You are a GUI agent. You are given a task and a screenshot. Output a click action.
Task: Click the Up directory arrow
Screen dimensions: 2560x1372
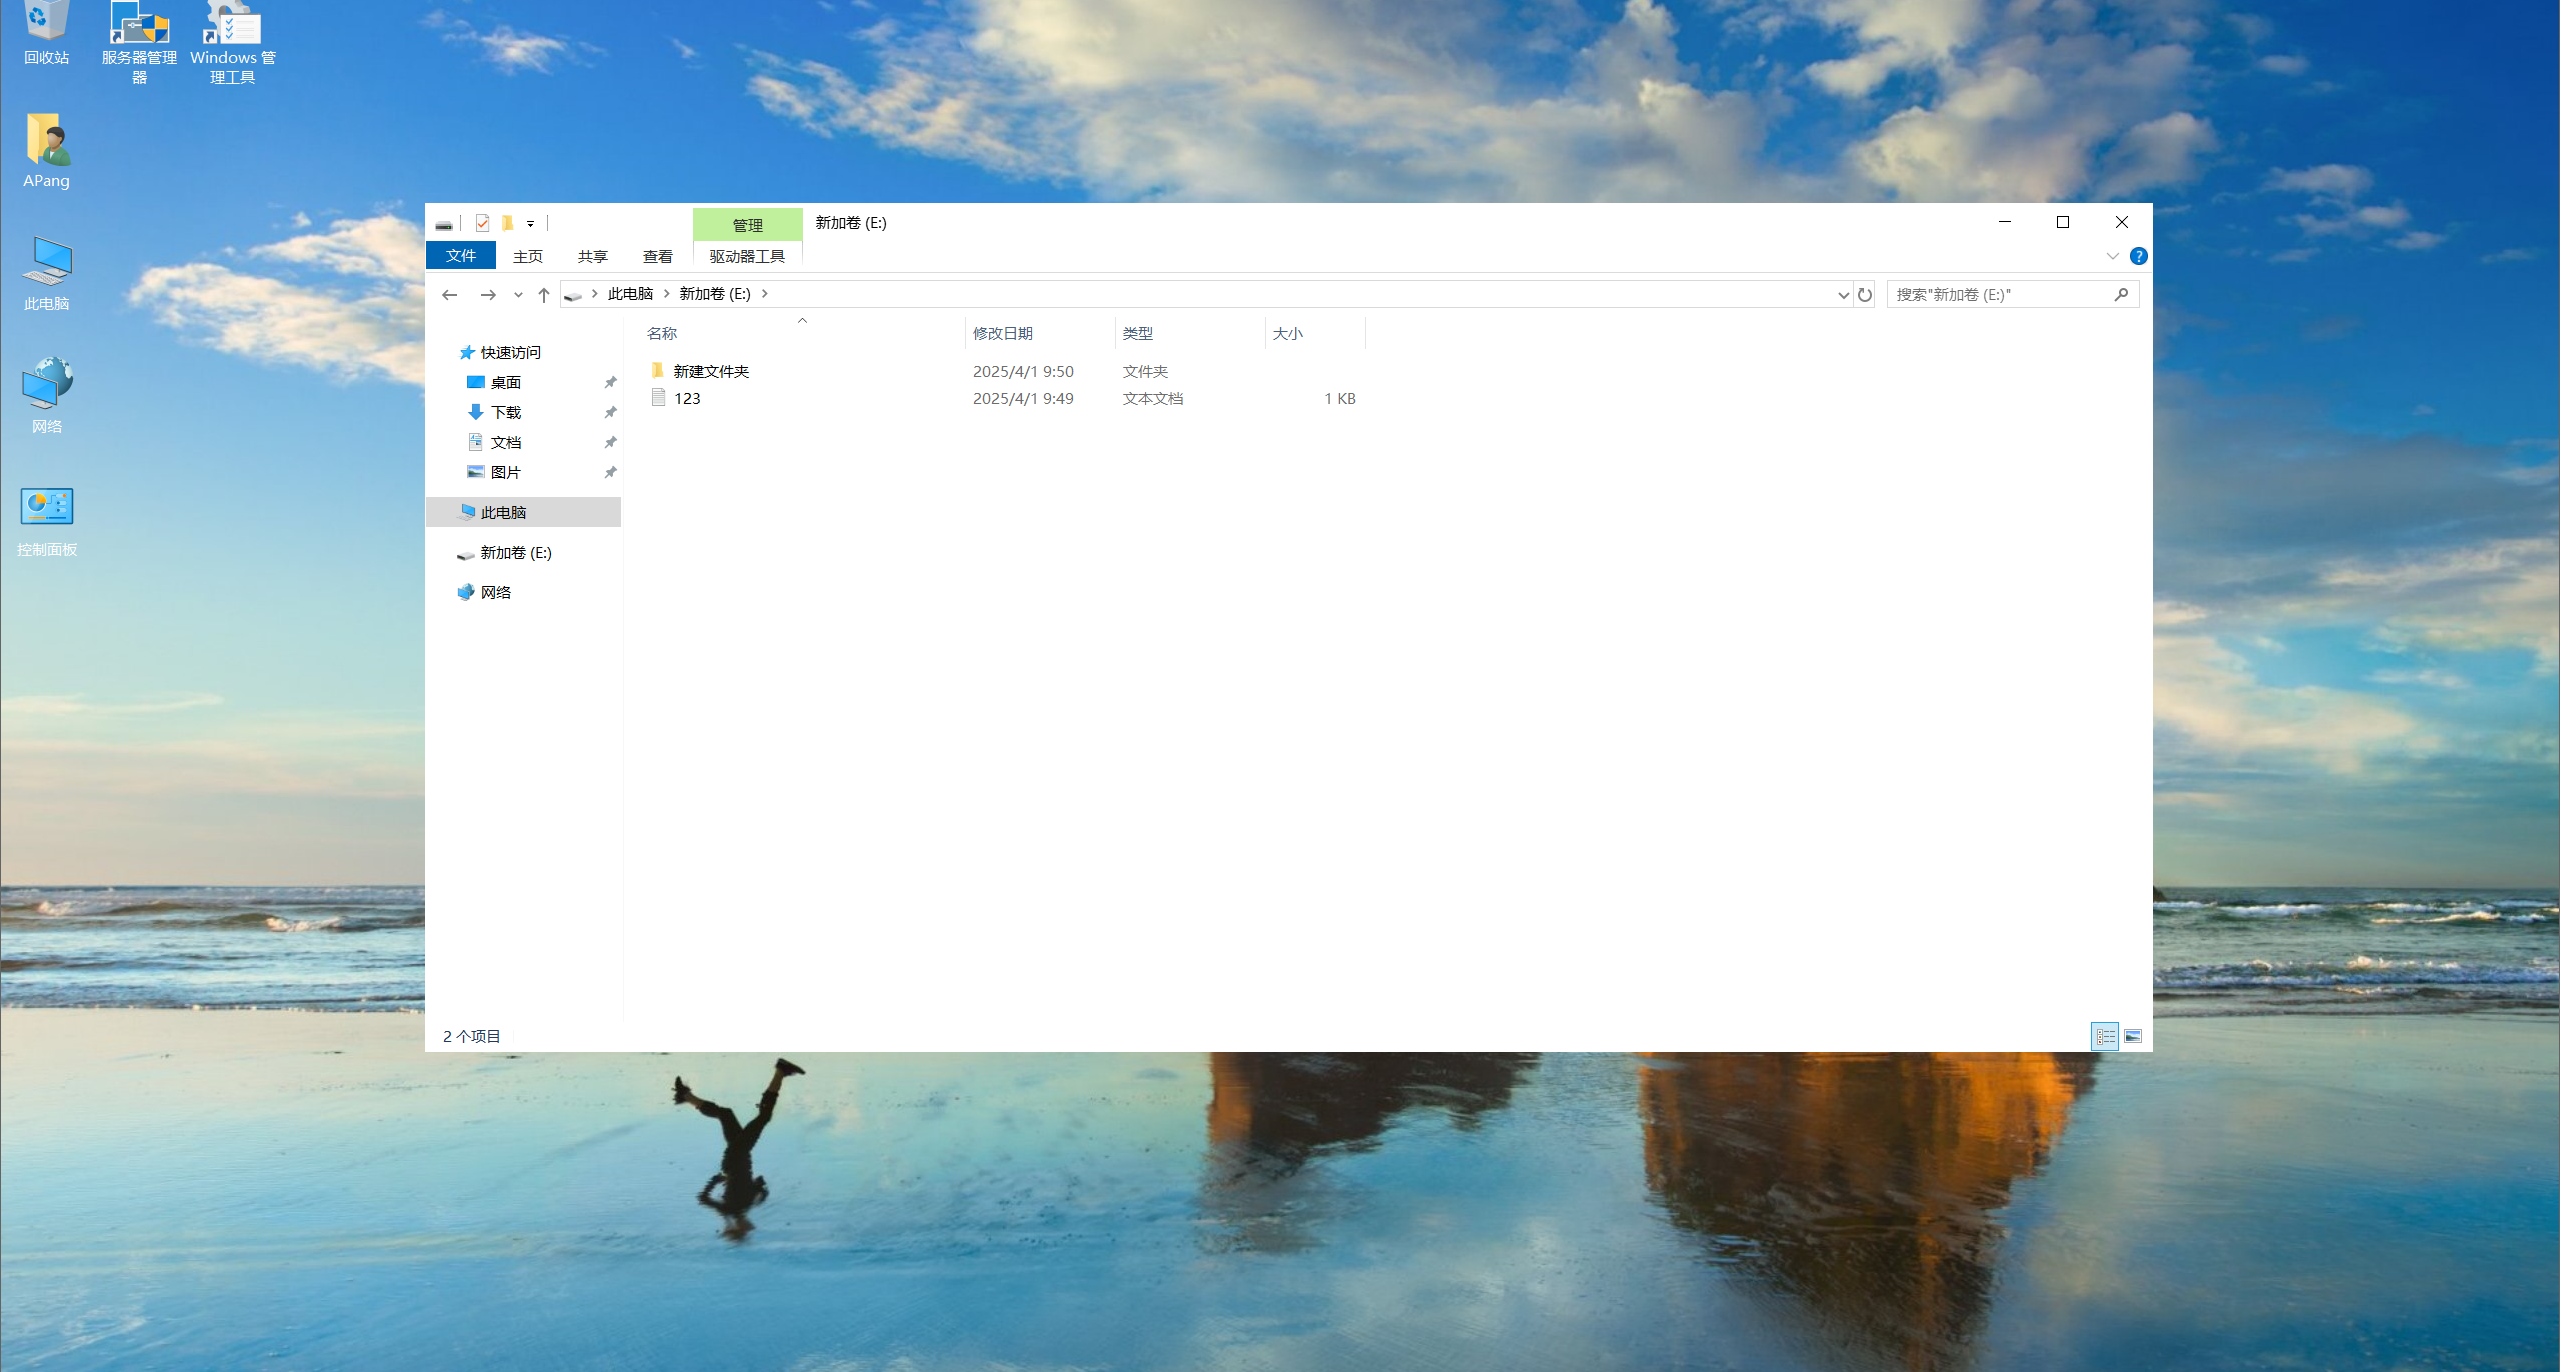(544, 294)
